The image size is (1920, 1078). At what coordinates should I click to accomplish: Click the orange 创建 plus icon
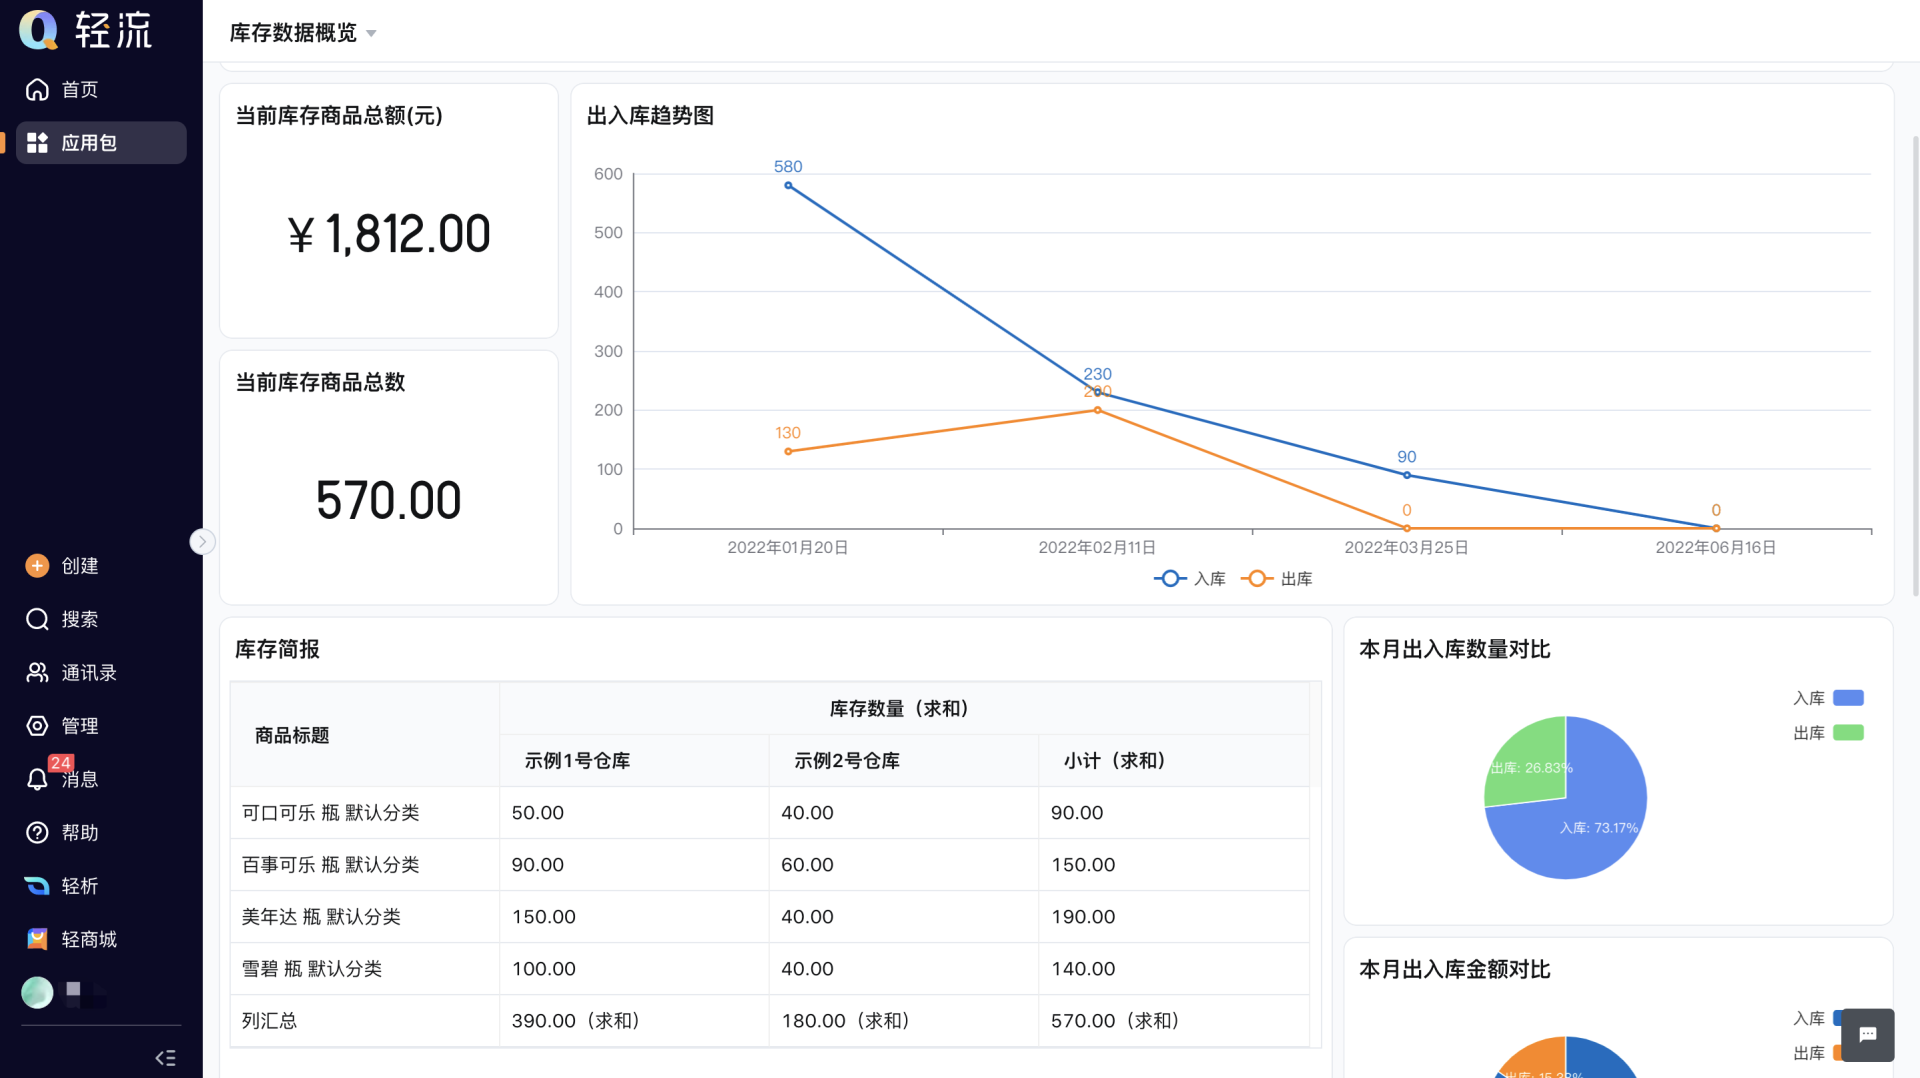coord(37,566)
